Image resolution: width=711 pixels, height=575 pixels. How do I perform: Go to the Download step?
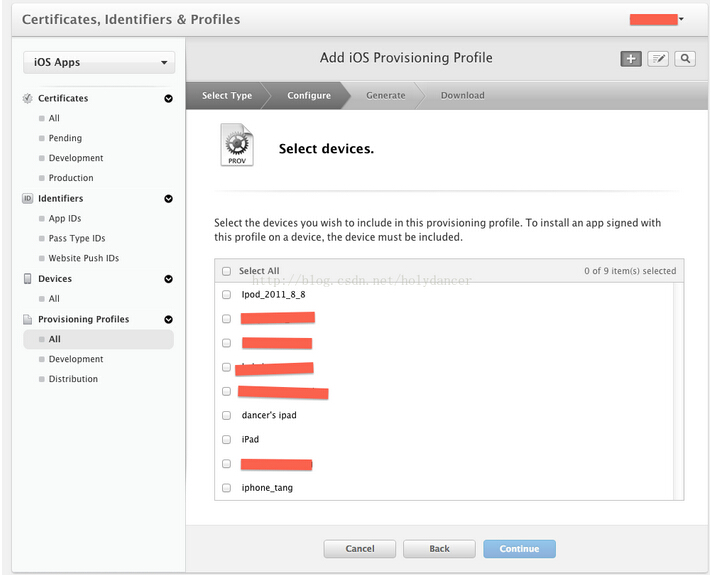(463, 96)
